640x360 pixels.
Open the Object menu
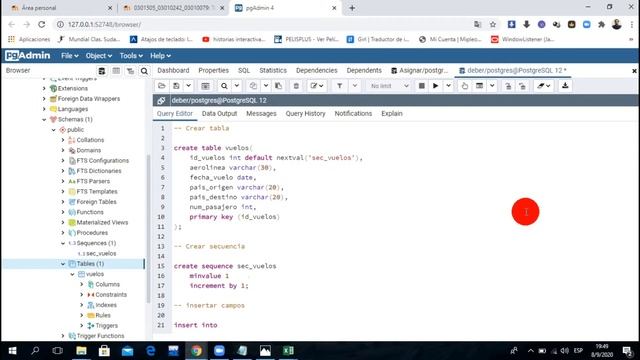point(98,56)
